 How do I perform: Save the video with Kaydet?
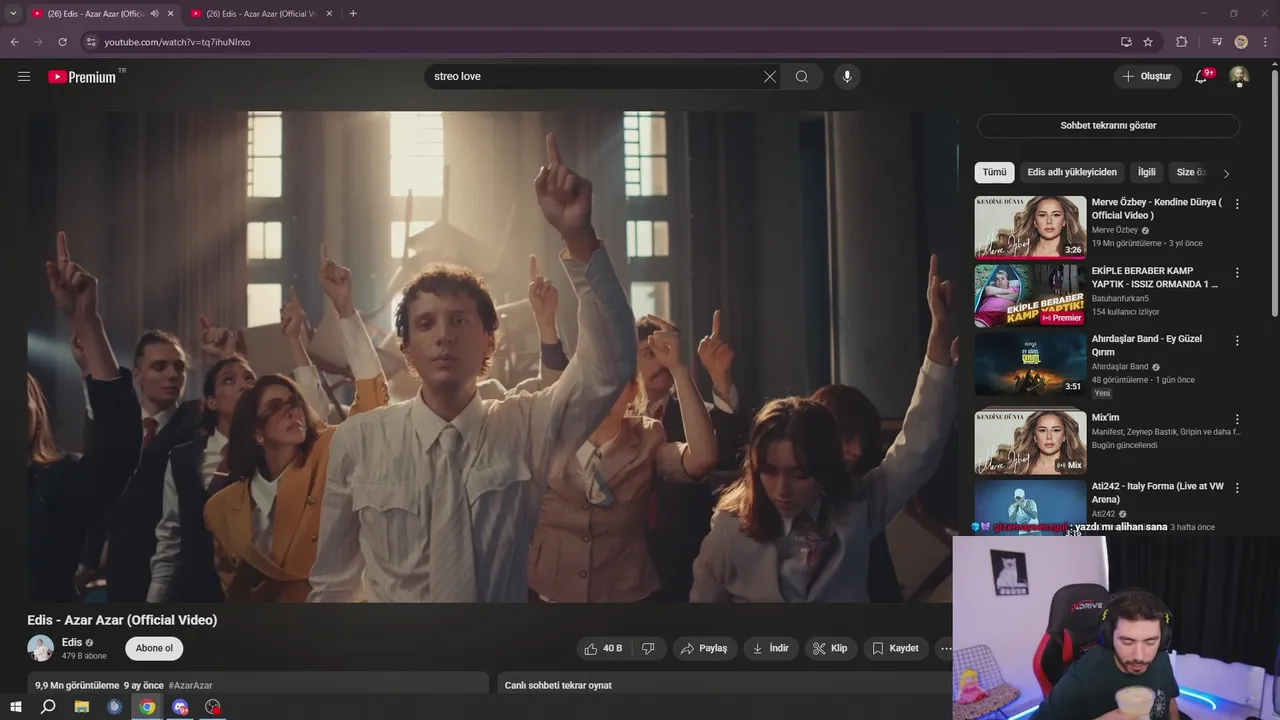click(x=895, y=648)
